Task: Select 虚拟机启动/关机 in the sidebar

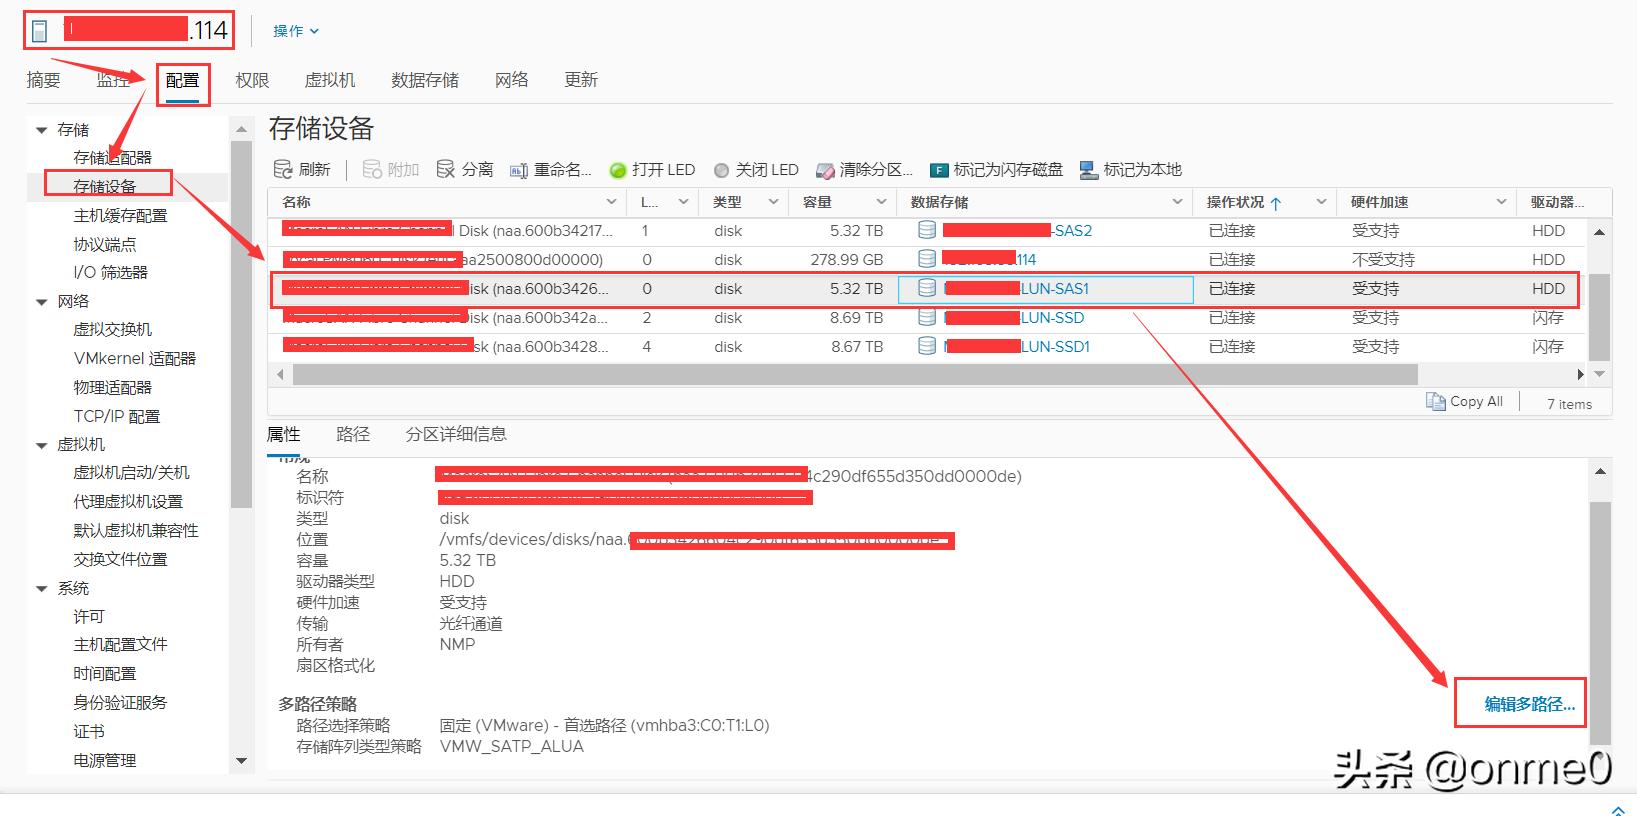Action: click(x=131, y=473)
